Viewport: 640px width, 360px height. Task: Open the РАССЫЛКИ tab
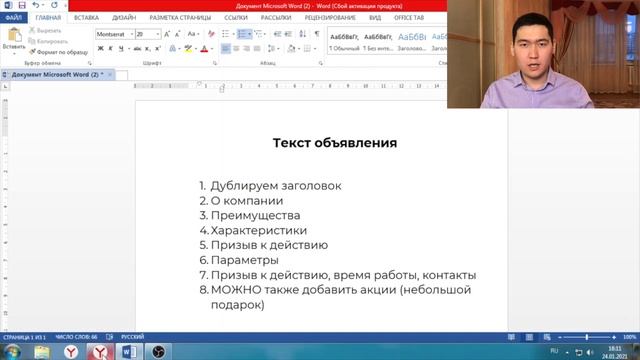[276, 18]
